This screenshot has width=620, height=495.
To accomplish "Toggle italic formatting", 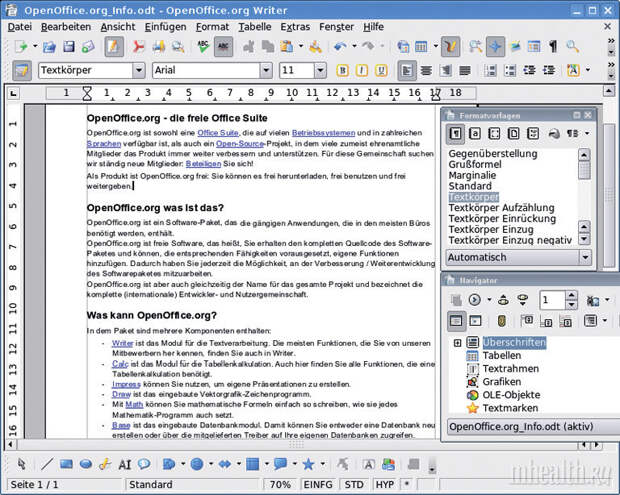I will tap(361, 70).
